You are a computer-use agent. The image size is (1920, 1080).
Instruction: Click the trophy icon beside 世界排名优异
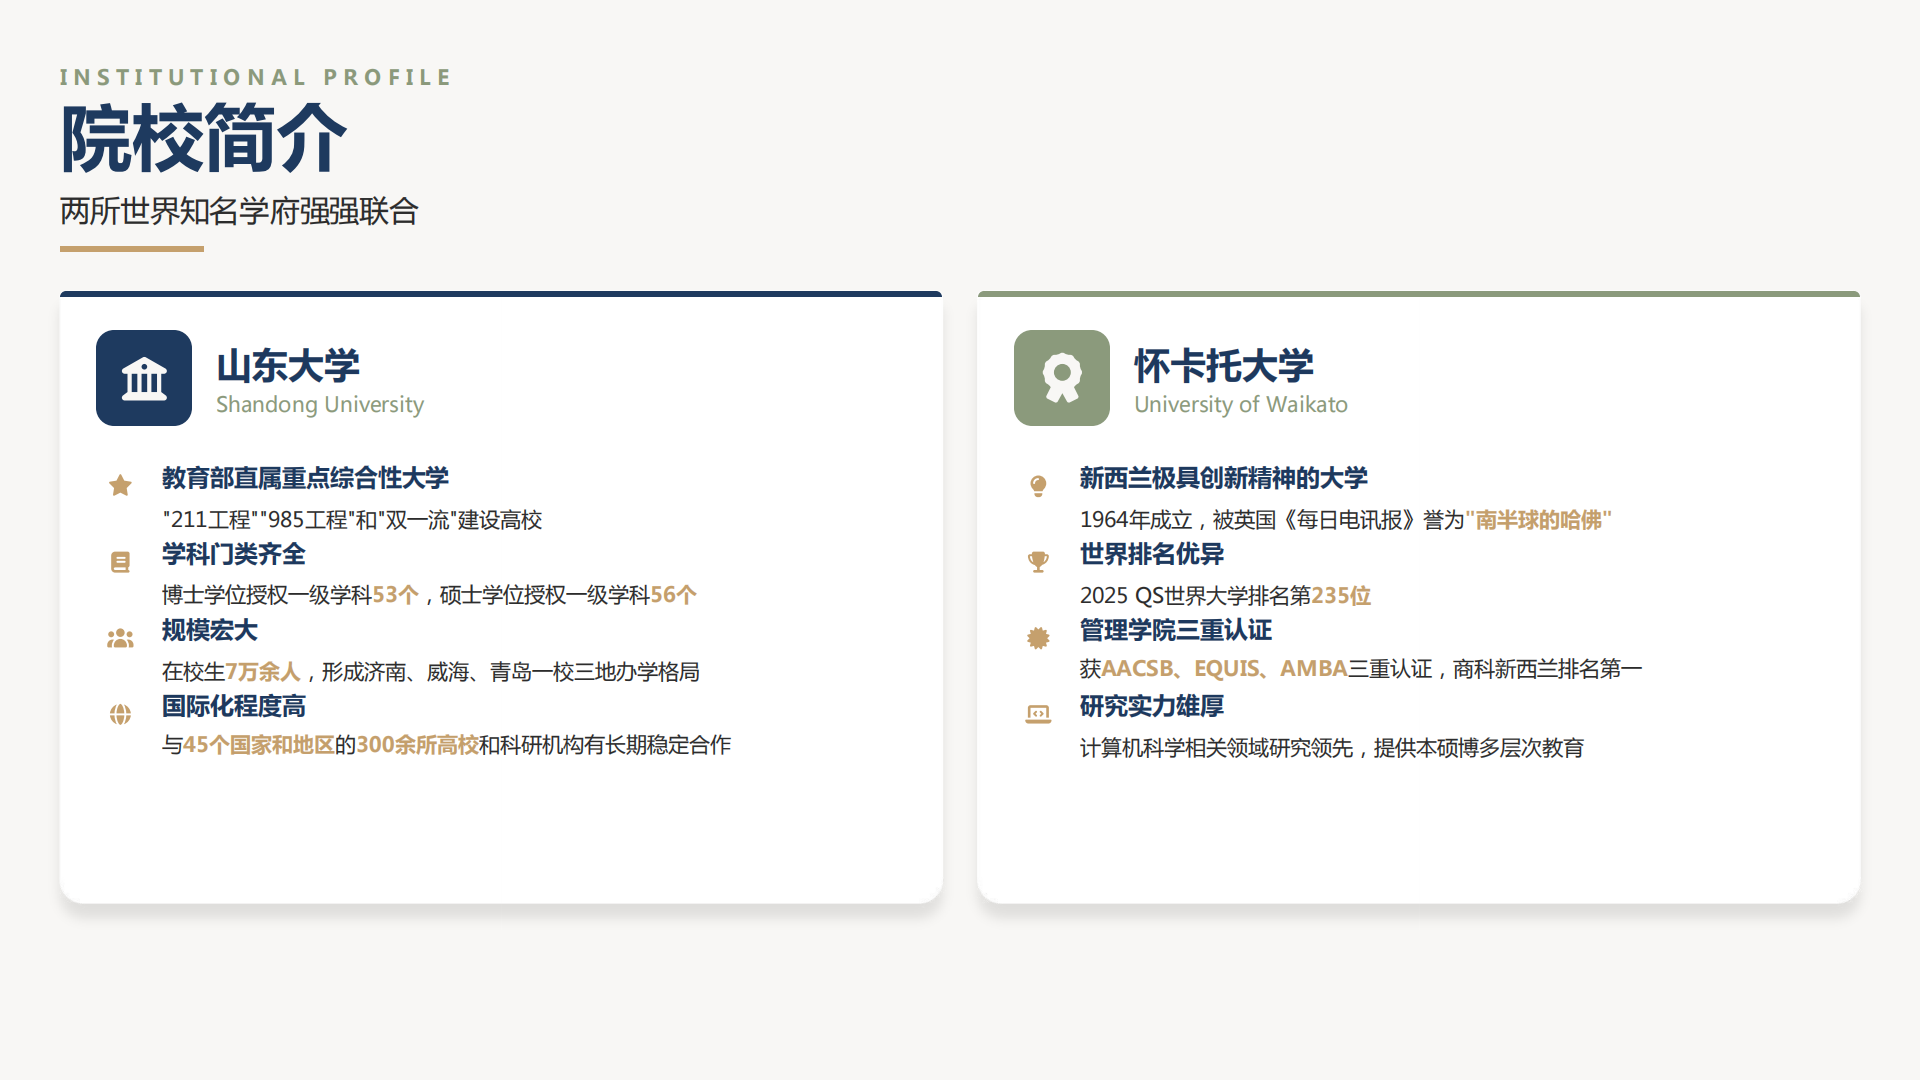(1038, 562)
